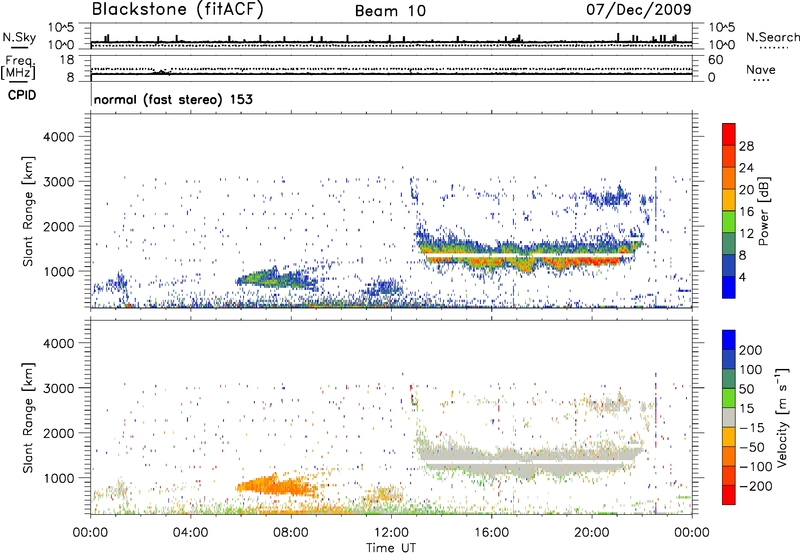Click the '18' tick on frequency axis
The height and width of the screenshot is (554, 800).
point(67,60)
